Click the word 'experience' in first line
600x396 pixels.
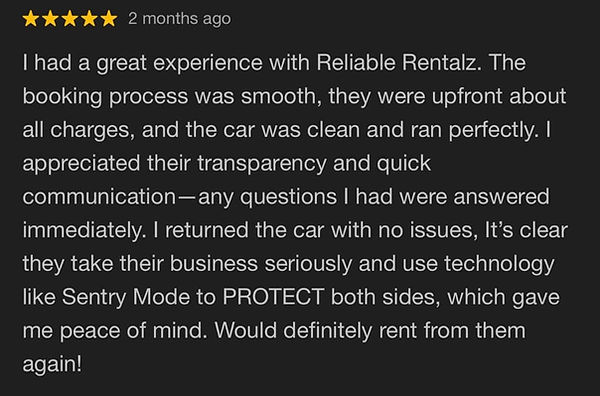click(208, 64)
